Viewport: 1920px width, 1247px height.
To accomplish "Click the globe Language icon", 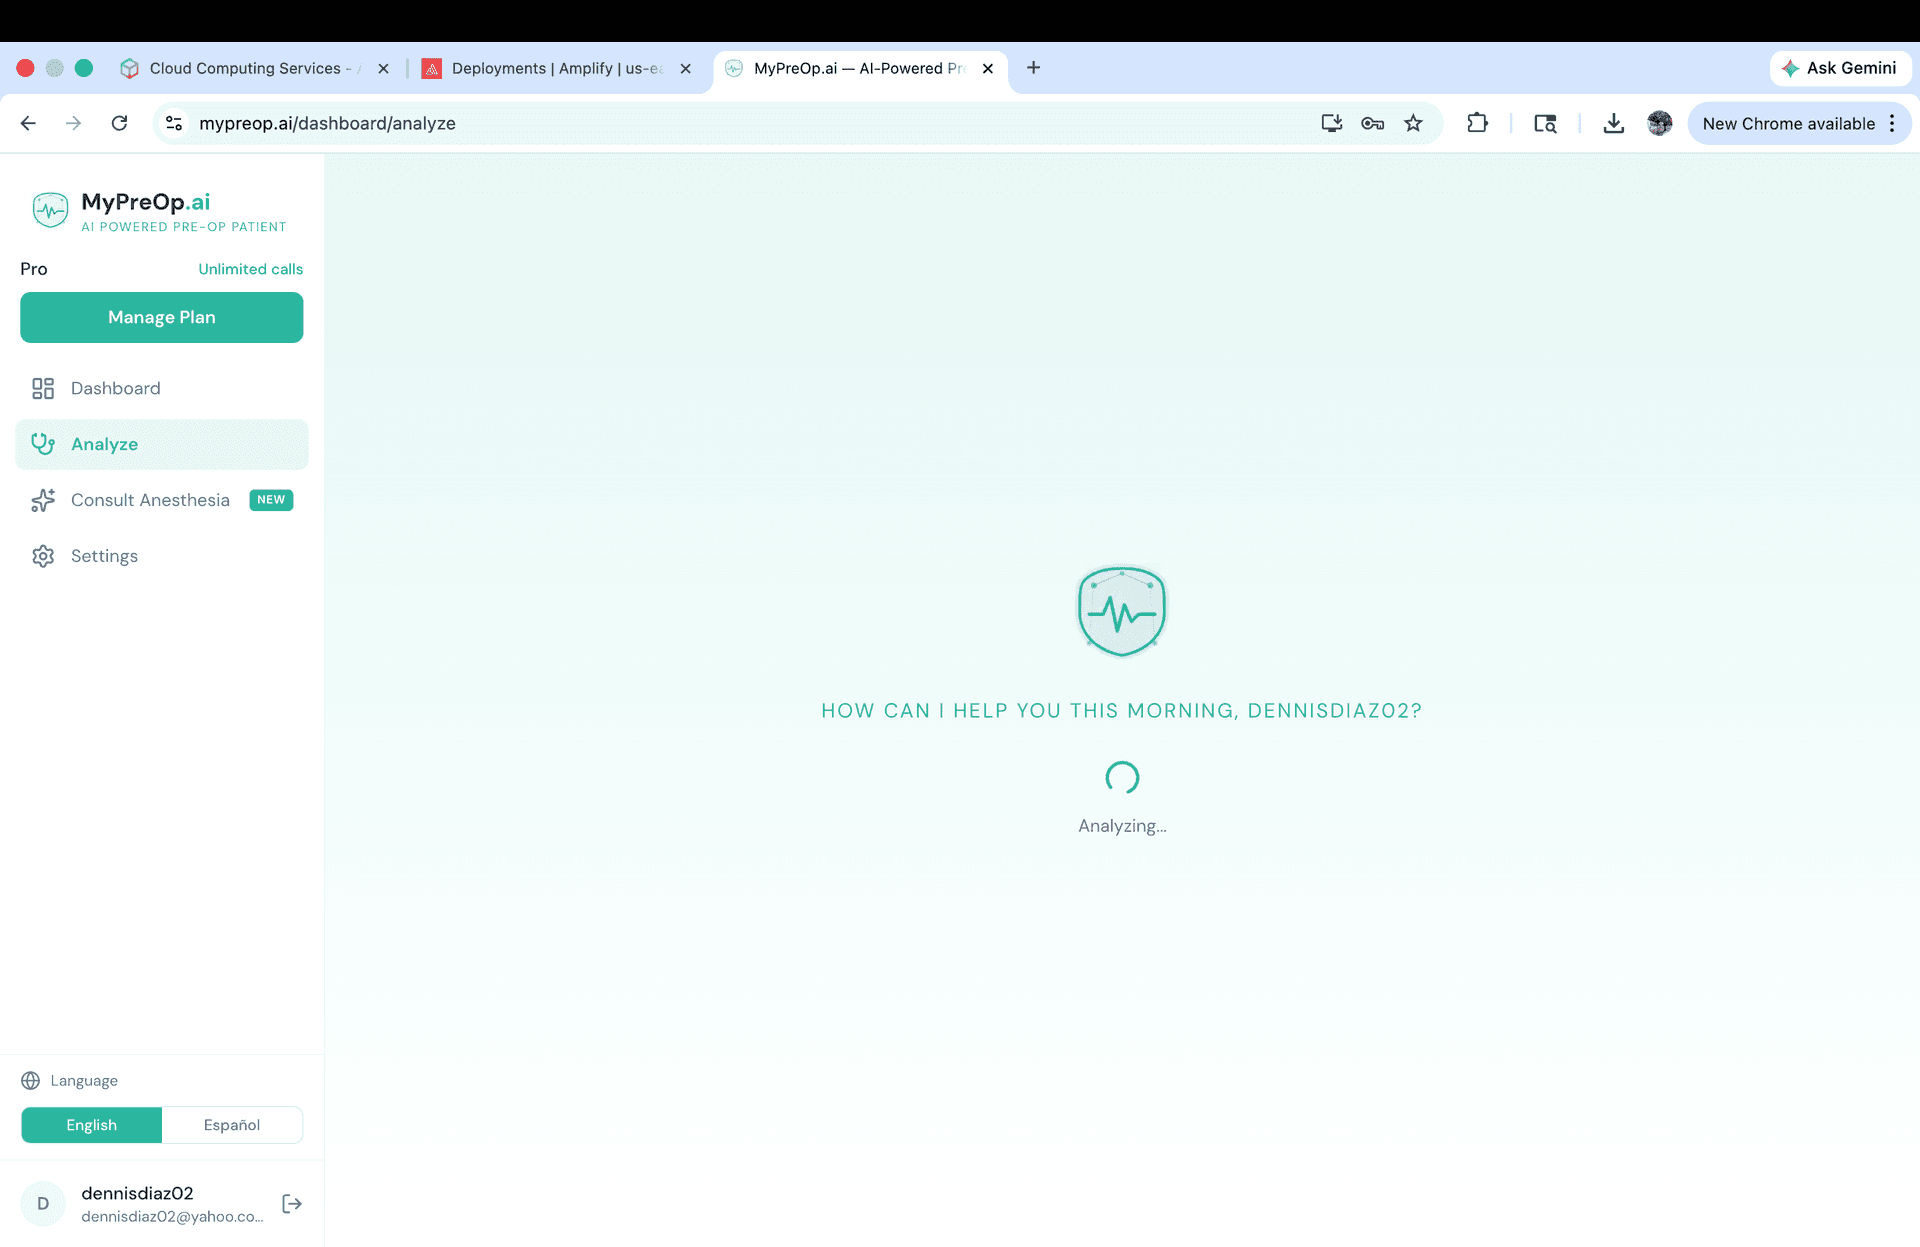I will click(x=31, y=1081).
